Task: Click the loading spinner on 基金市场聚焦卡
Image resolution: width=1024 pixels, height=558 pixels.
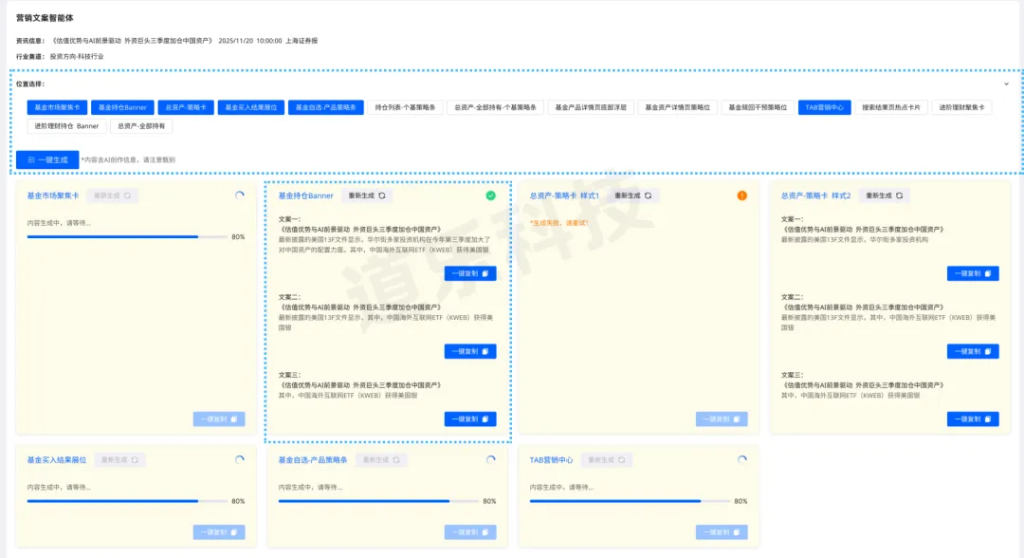Action: (x=238, y=196)
